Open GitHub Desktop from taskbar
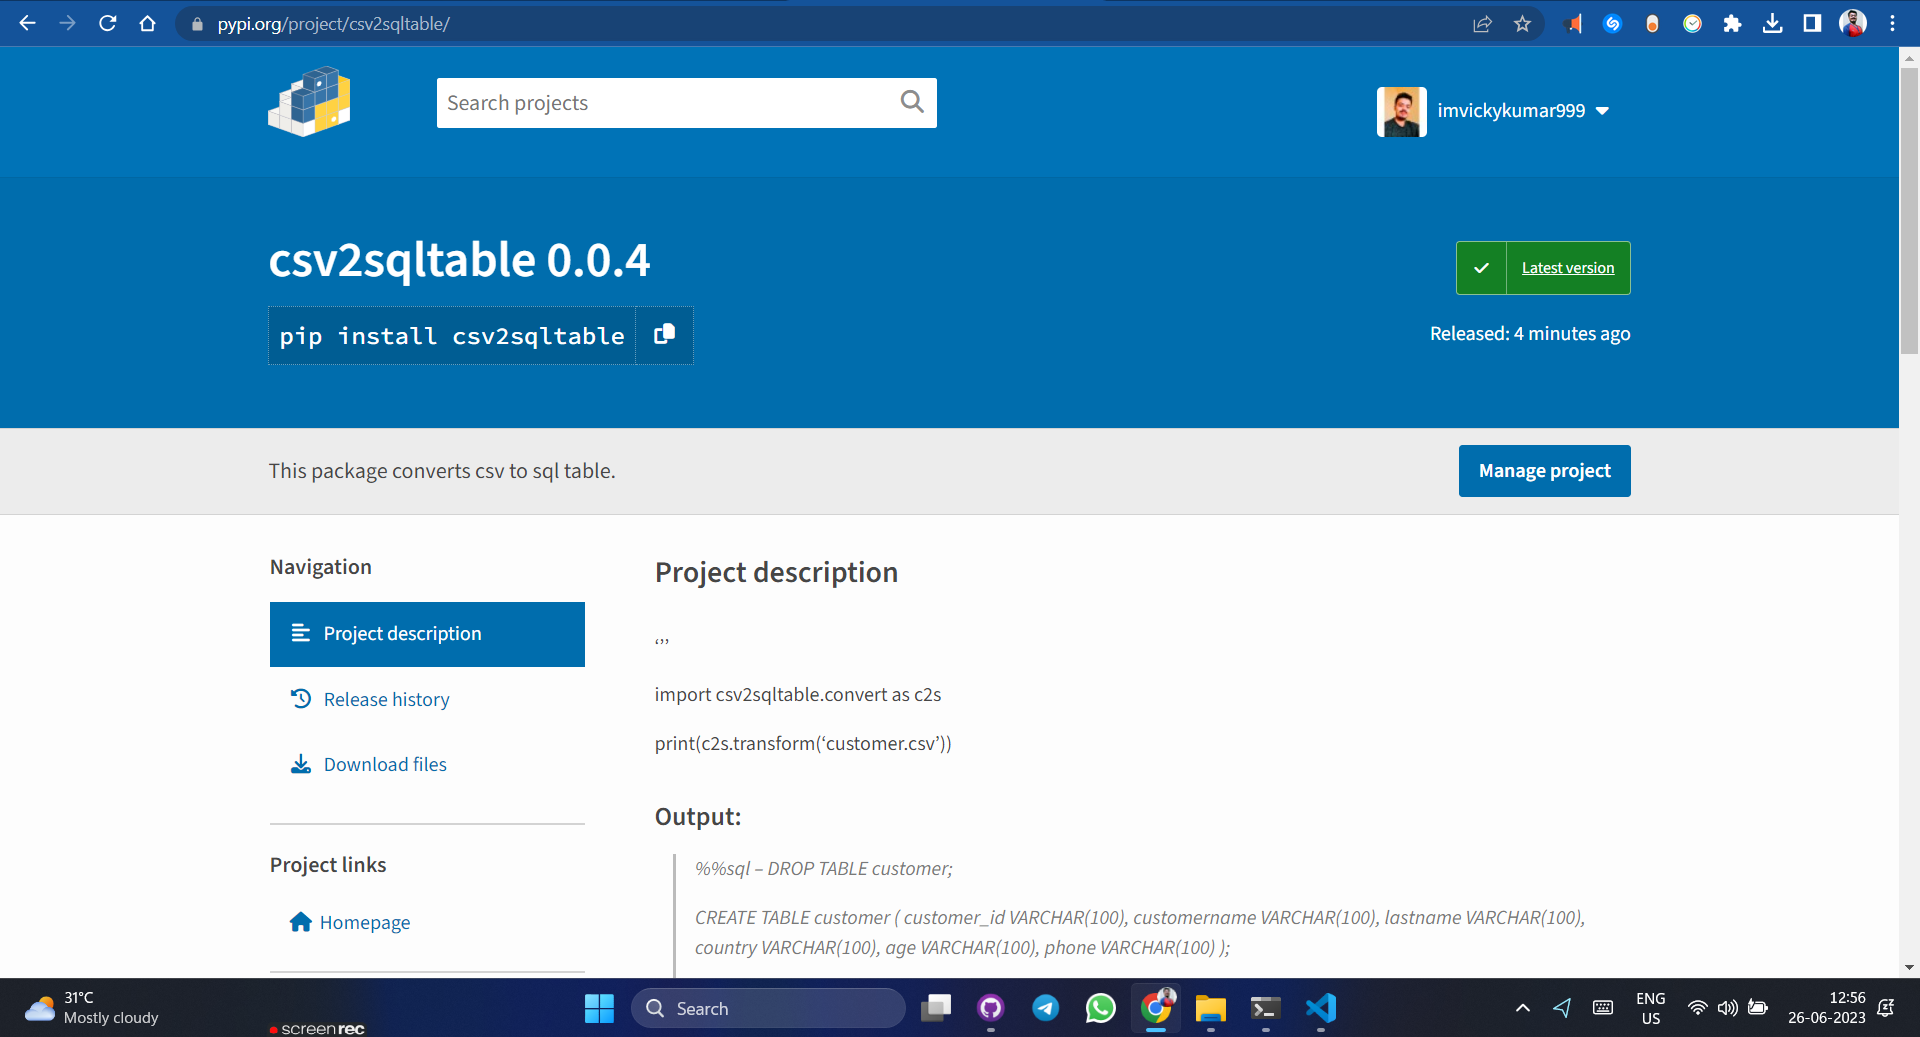 click(991, 1008)
